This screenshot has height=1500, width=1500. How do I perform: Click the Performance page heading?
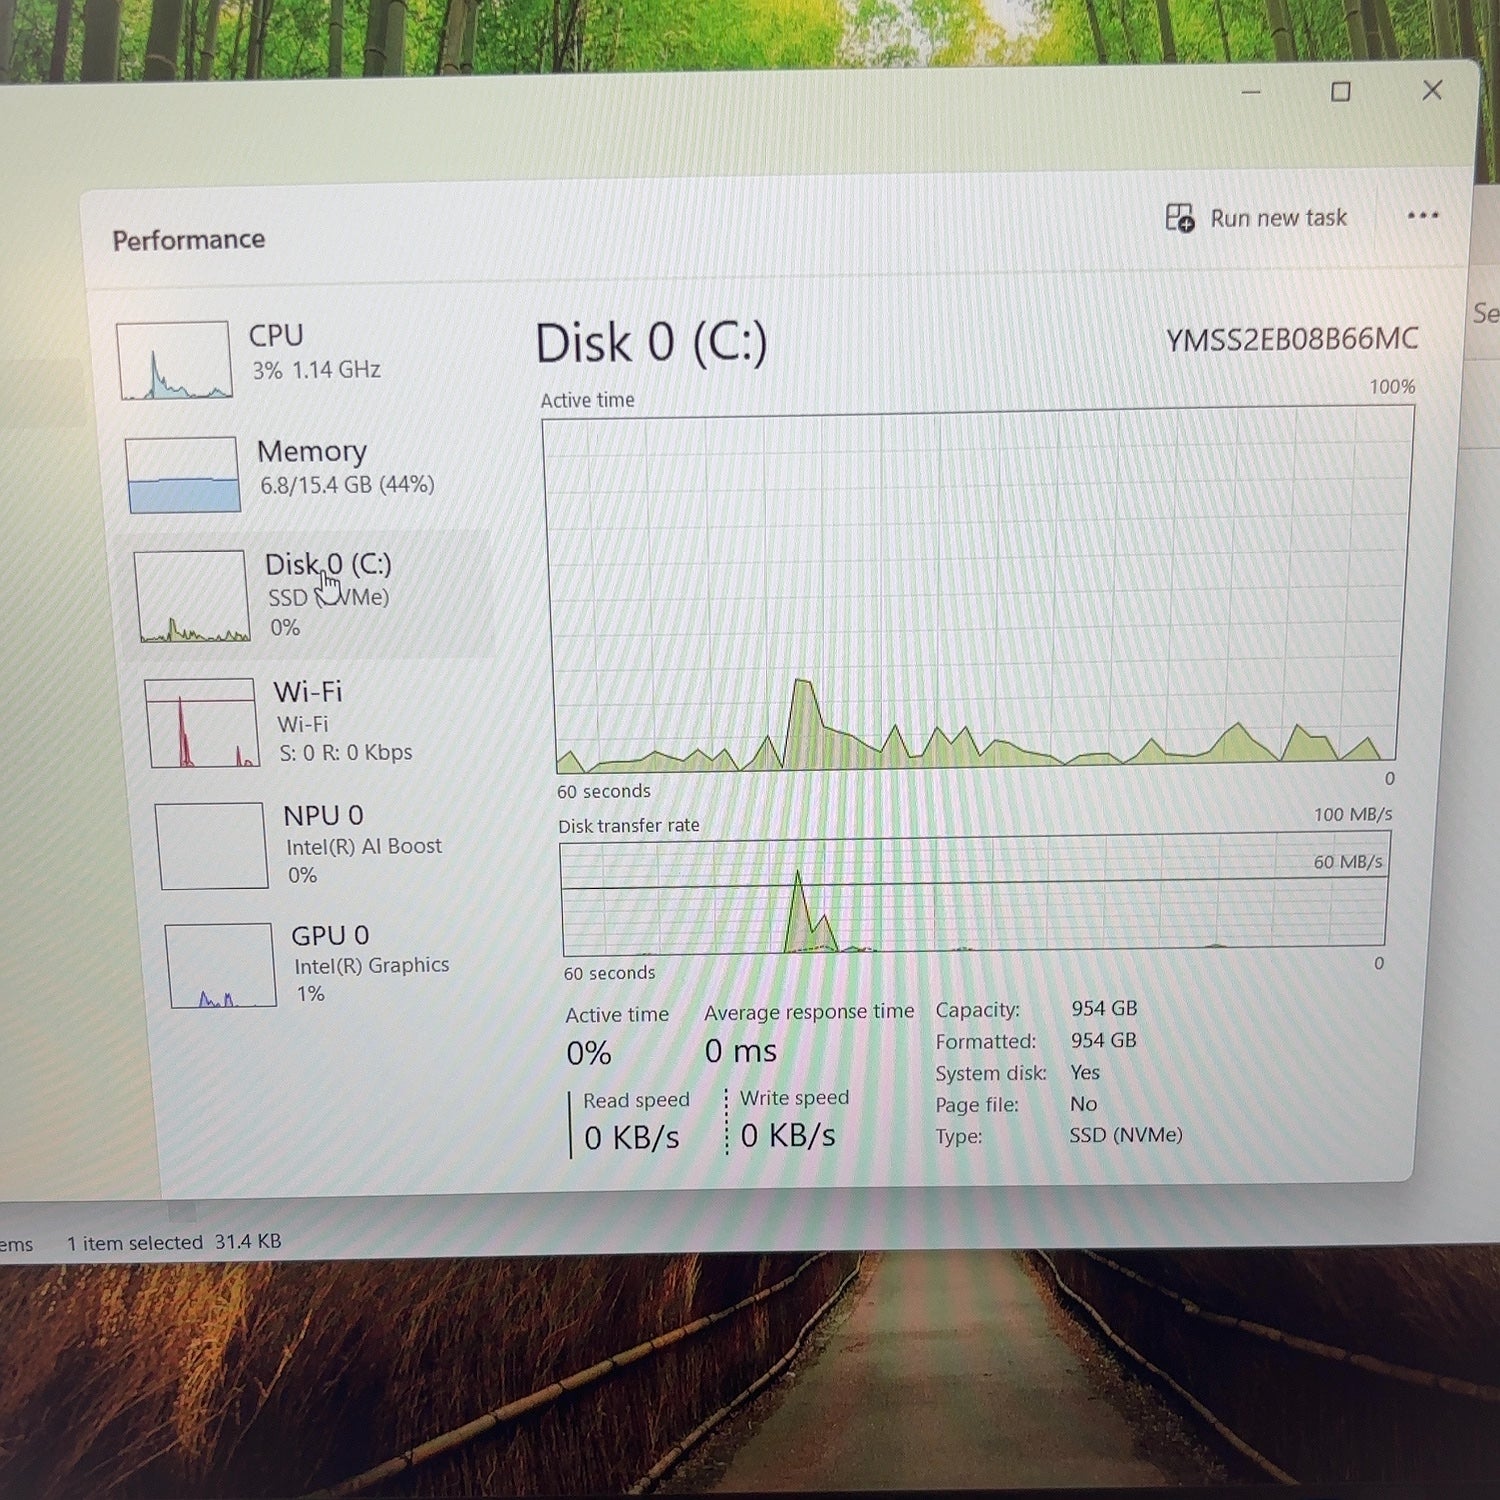188,240
